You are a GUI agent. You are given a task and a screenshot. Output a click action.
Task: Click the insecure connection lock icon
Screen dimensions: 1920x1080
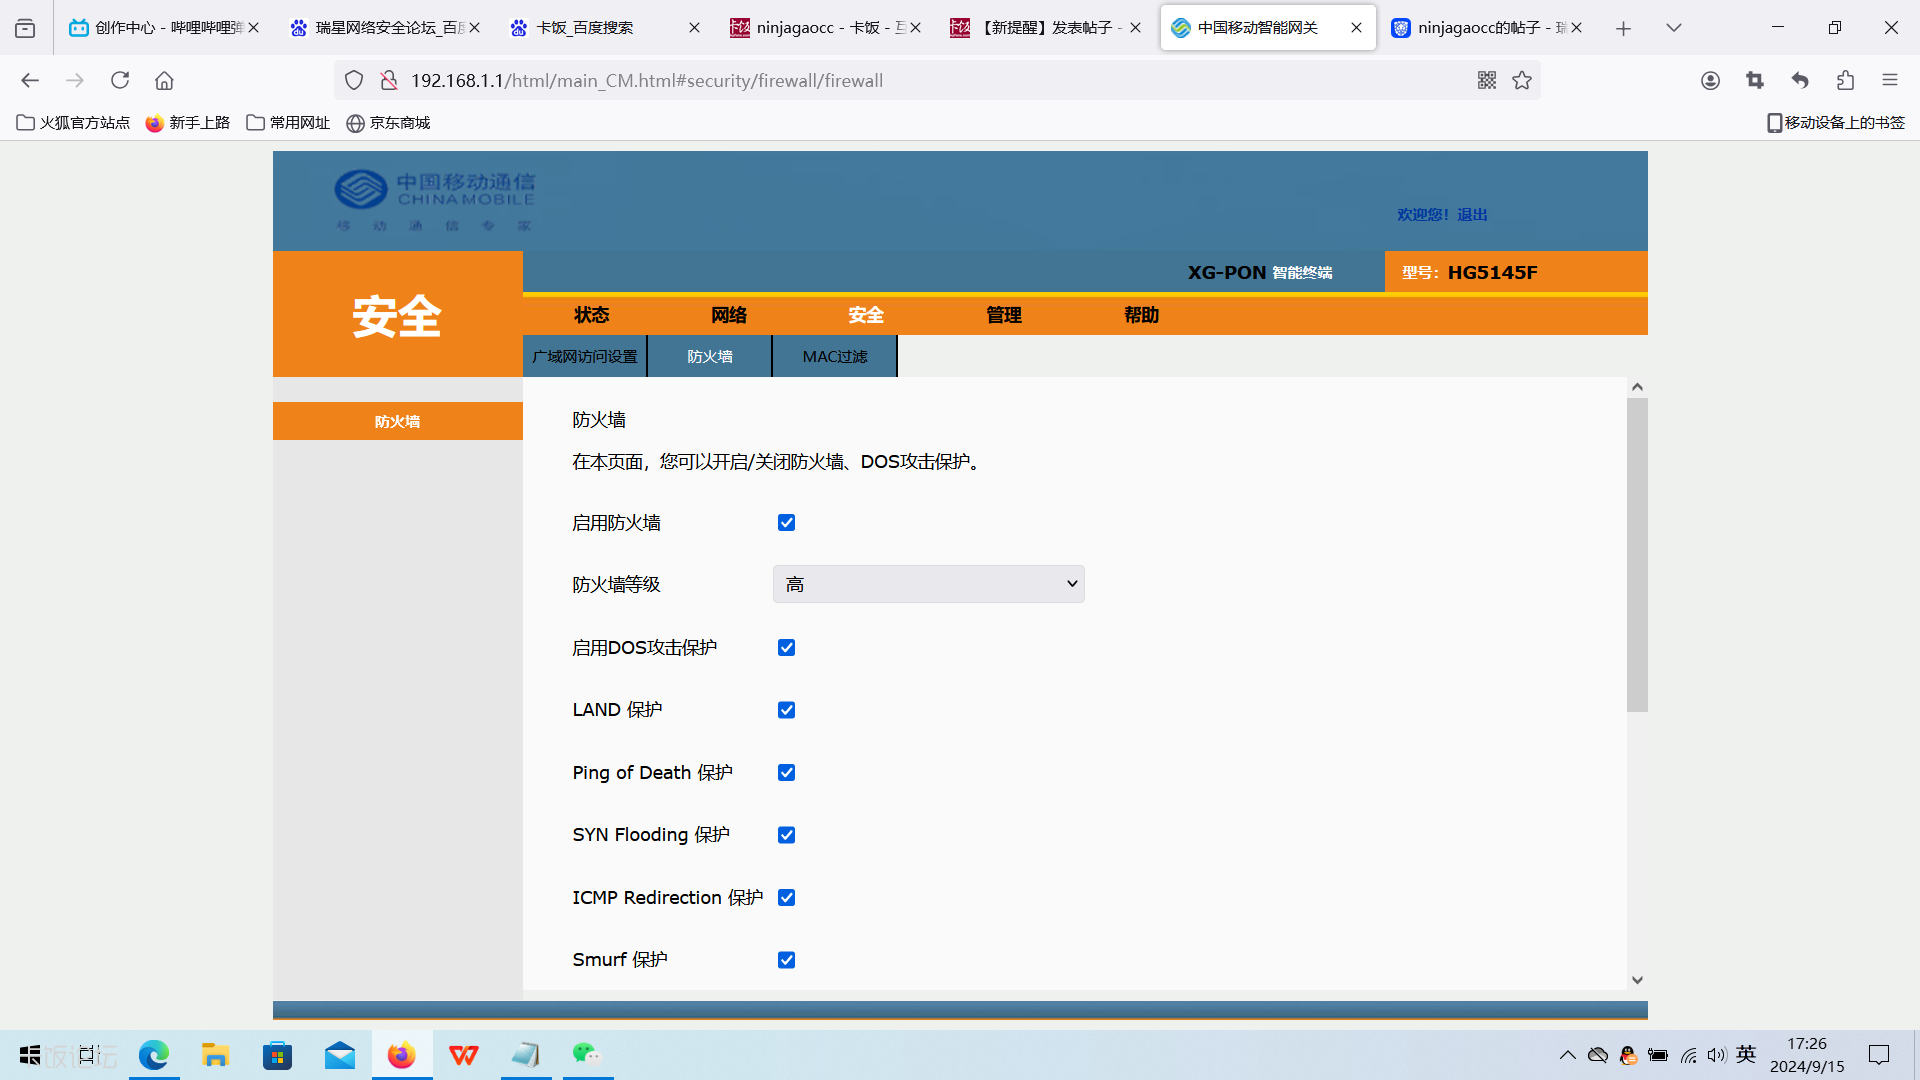point(389,80)
